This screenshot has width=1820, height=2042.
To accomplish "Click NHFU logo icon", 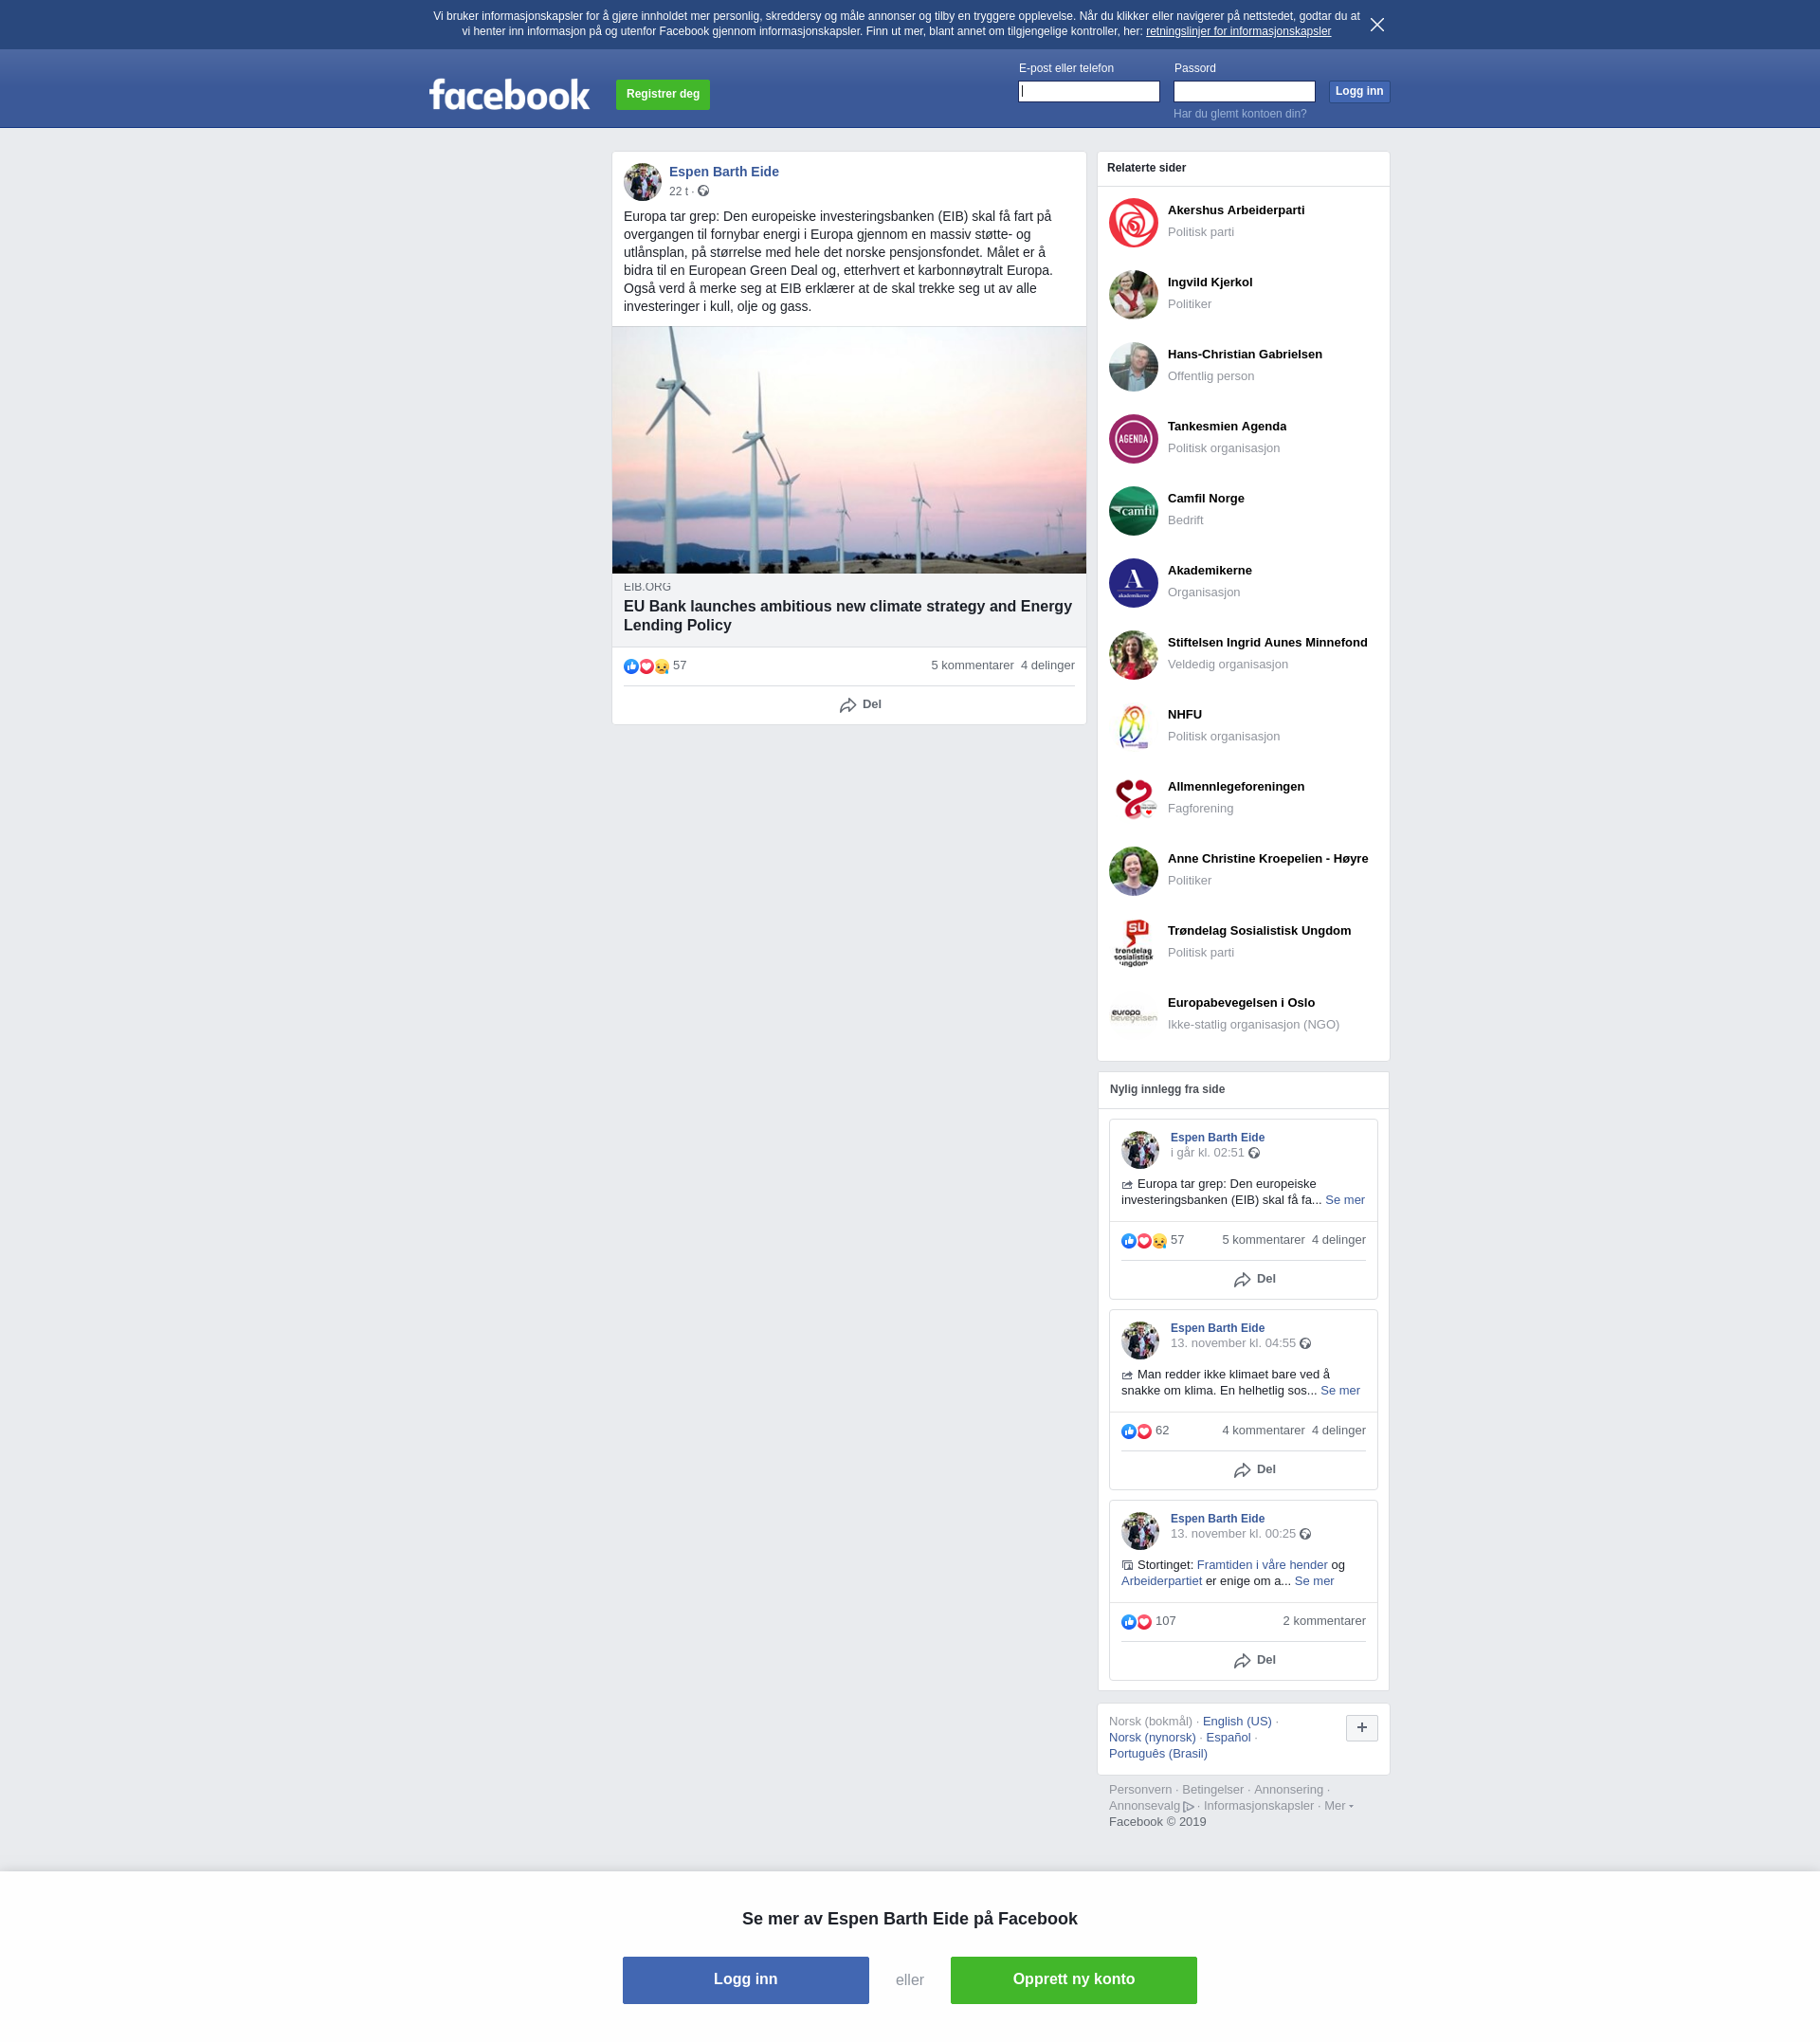I will [x=1133, y=727].
